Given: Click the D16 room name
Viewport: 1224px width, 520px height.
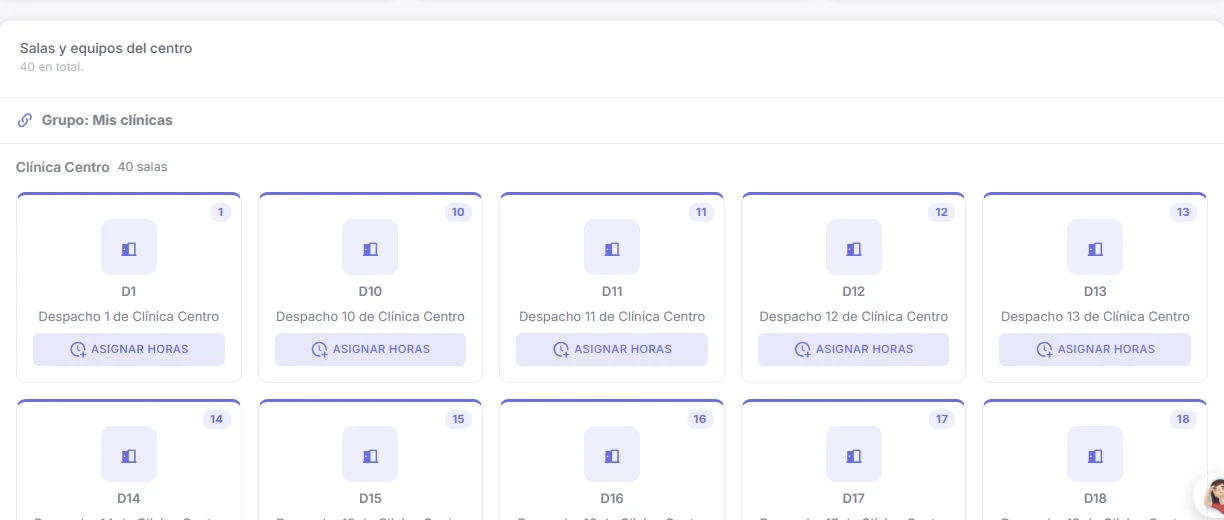Looking at the screenshot, I should (612, 499).
